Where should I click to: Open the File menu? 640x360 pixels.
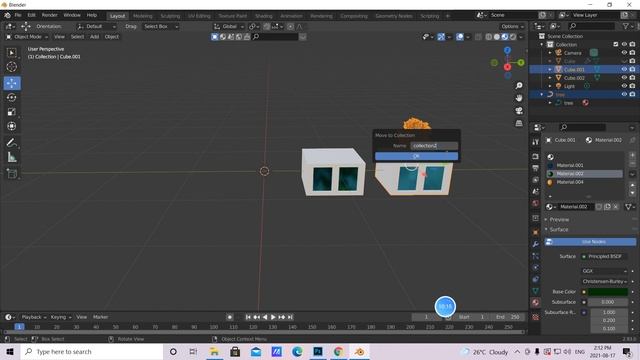(x=18, y=15)
